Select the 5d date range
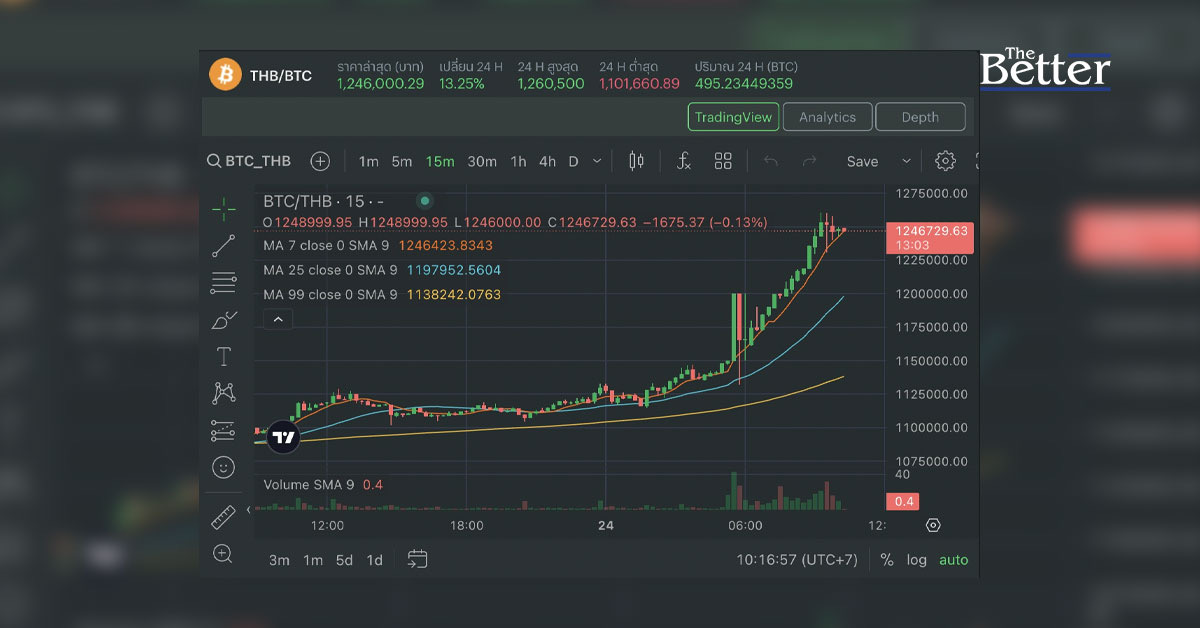 344,560
